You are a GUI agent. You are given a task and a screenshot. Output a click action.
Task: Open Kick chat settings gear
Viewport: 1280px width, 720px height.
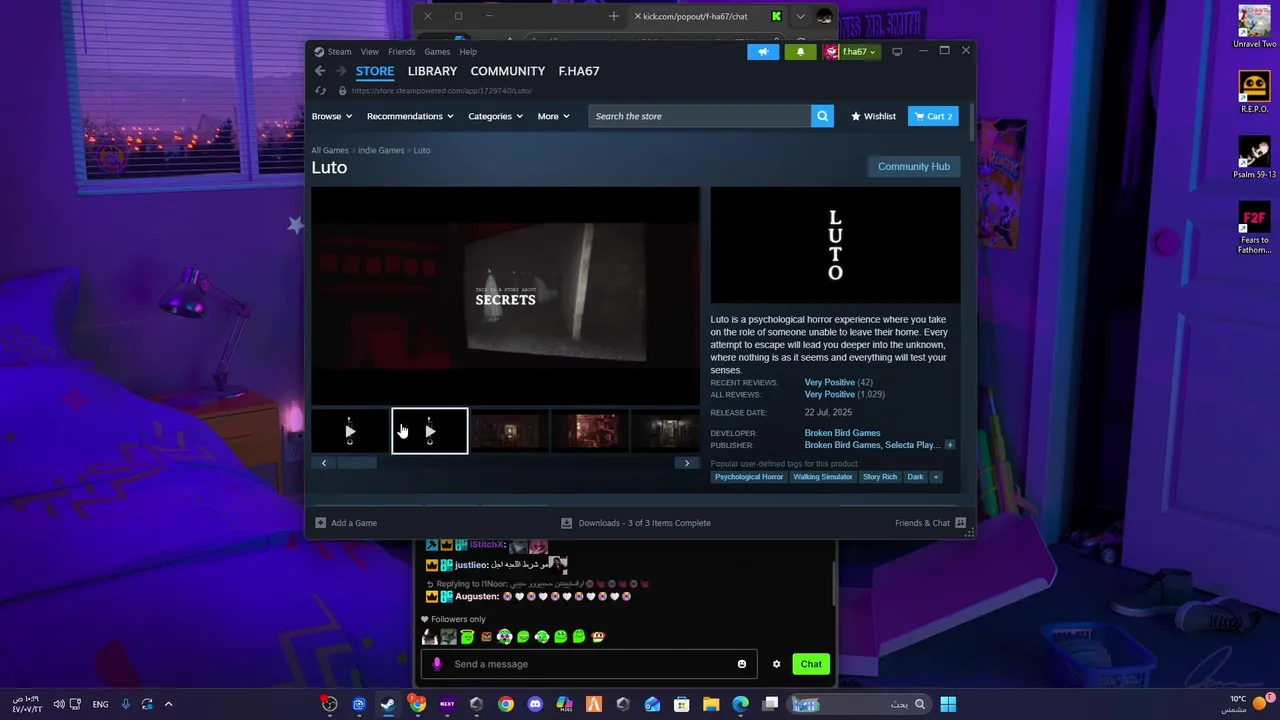coord(776,664)
